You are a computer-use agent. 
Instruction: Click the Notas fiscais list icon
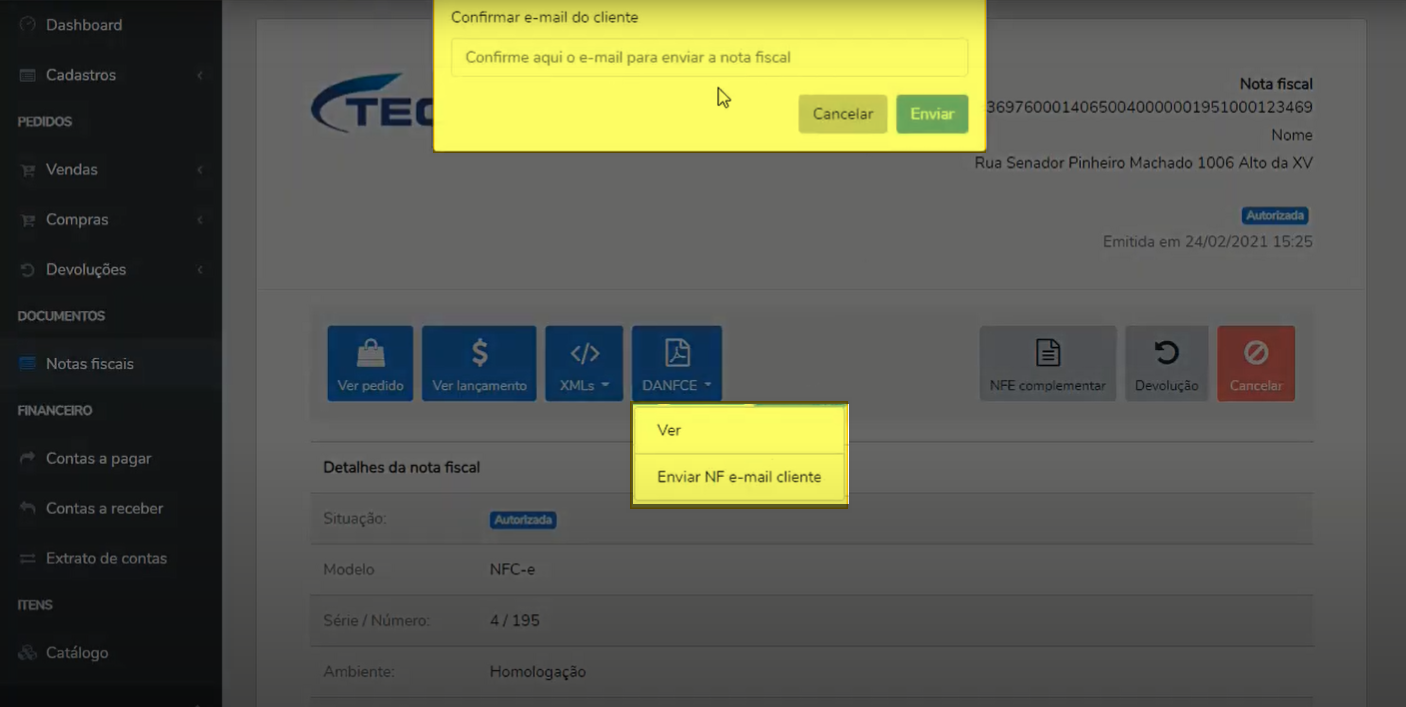[28, 364]
